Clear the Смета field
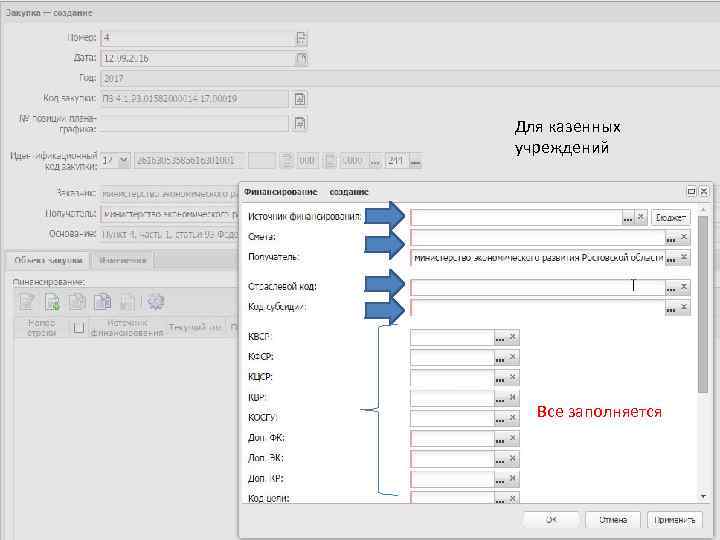 684,237
